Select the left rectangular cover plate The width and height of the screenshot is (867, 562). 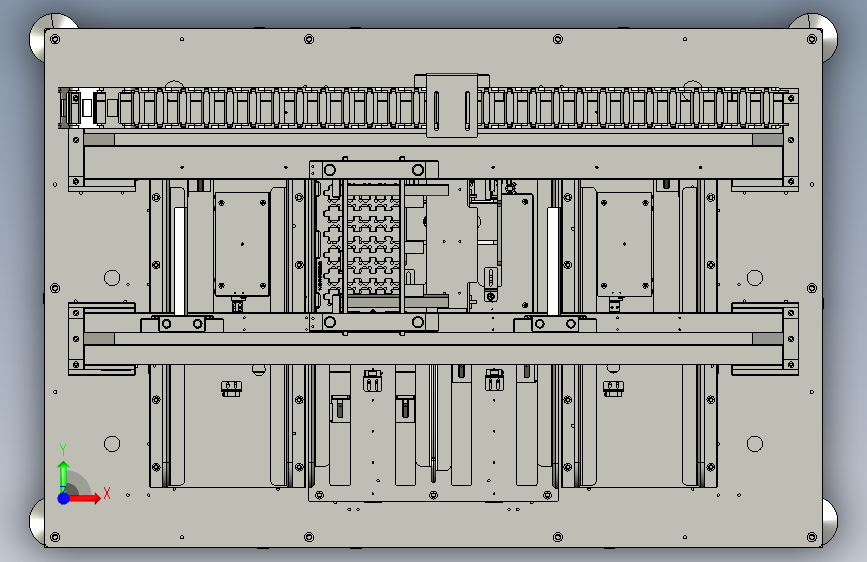pyautogui.click(x=242, y=244)
